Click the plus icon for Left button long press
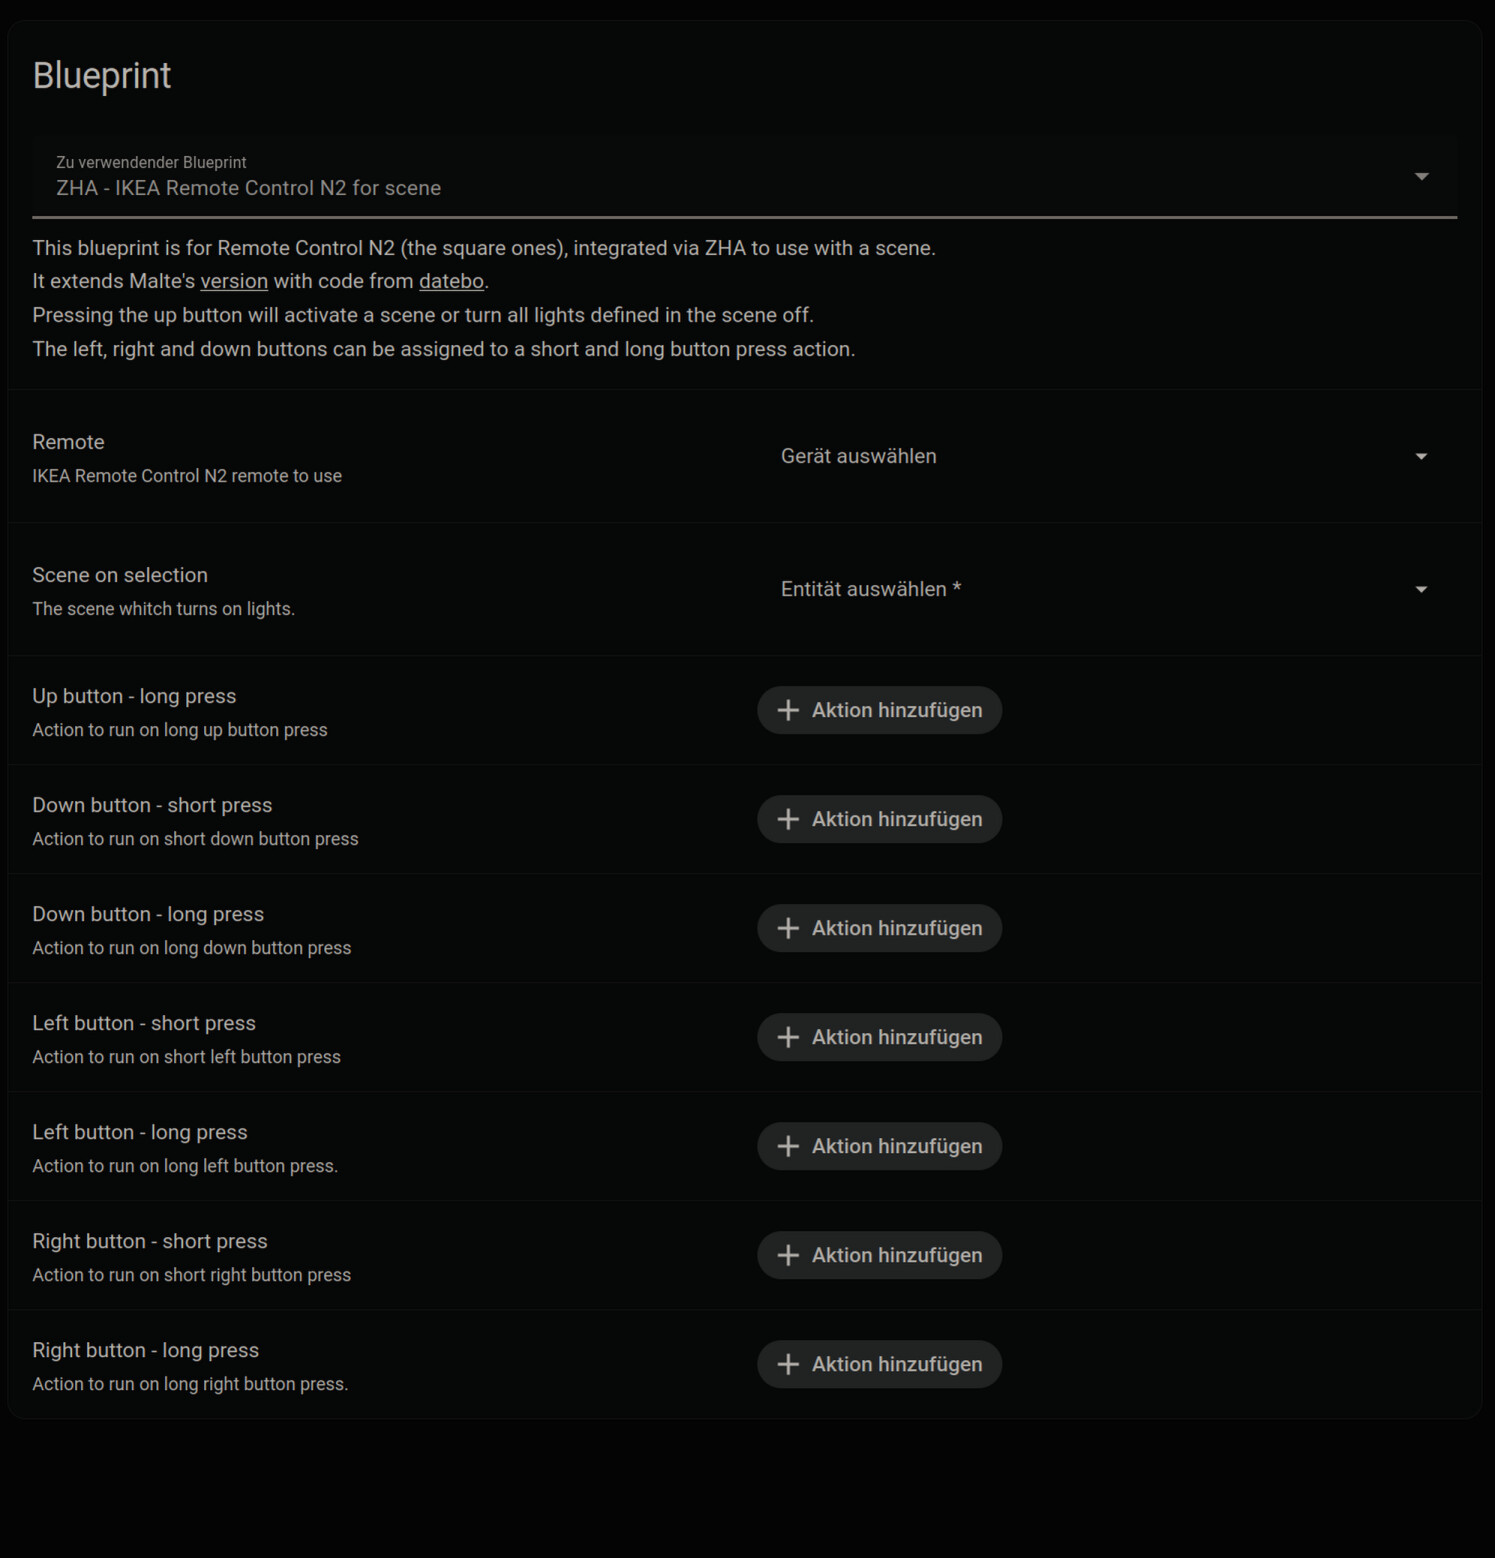Image resolution: width=1495 pixels, height=1558 pixels. coord(788,1146)
